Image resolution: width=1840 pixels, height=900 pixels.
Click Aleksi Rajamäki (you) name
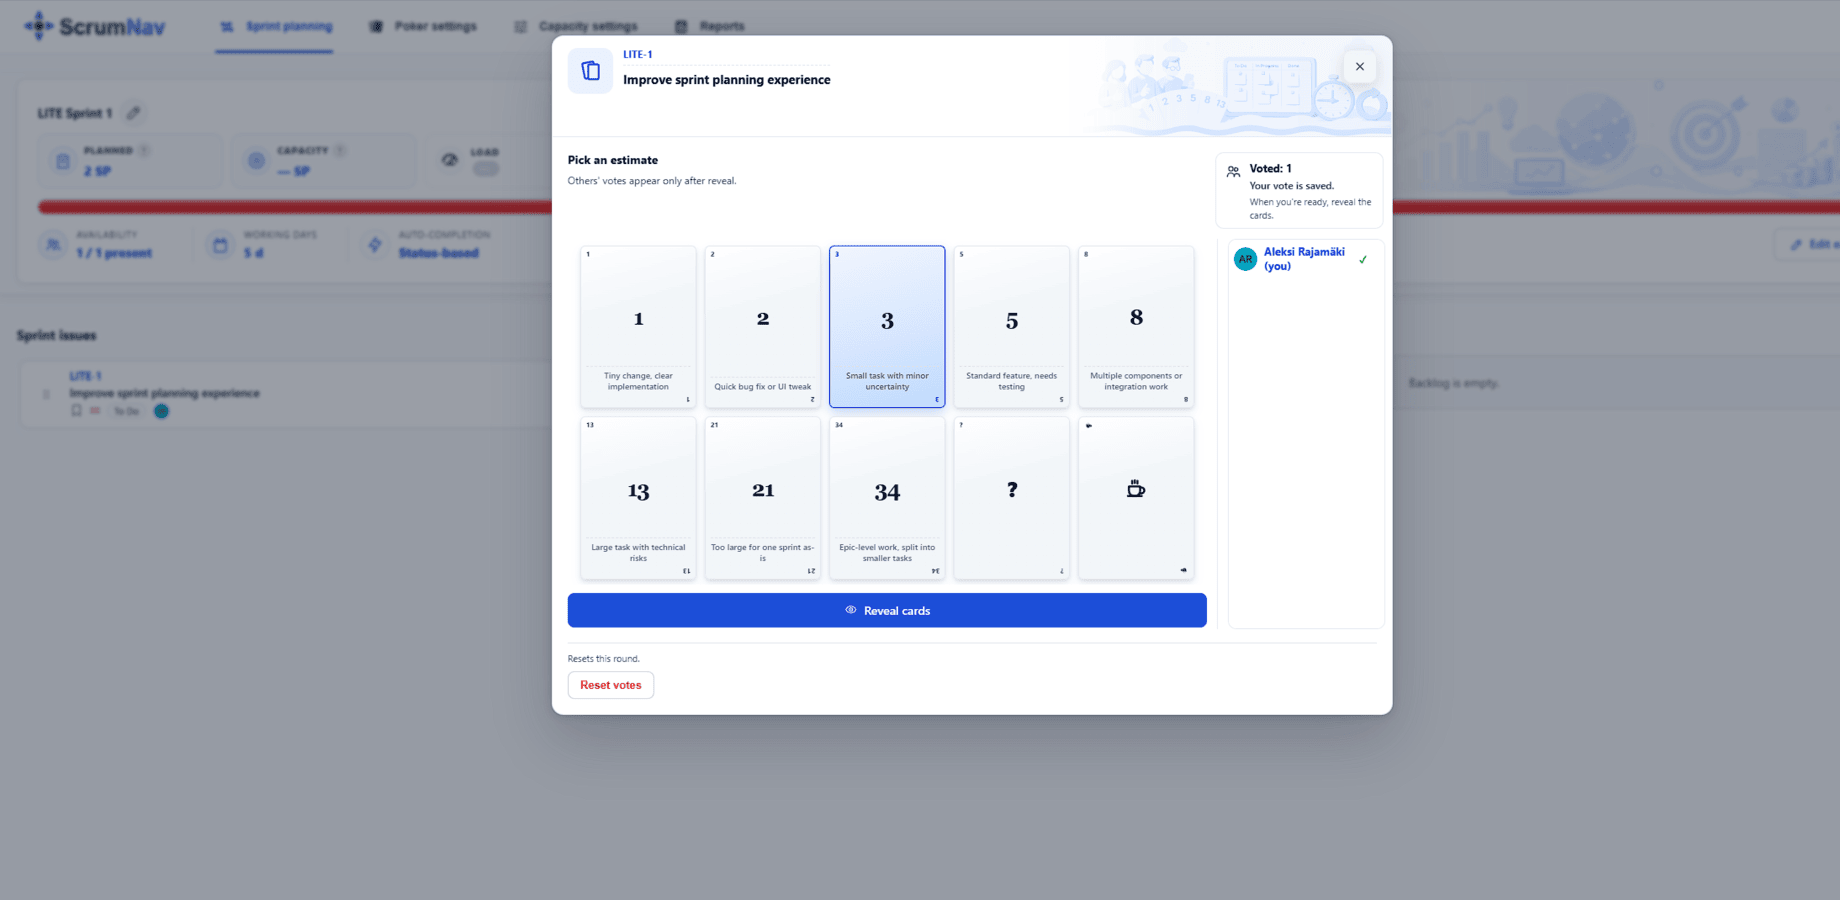coord(1304,259)
